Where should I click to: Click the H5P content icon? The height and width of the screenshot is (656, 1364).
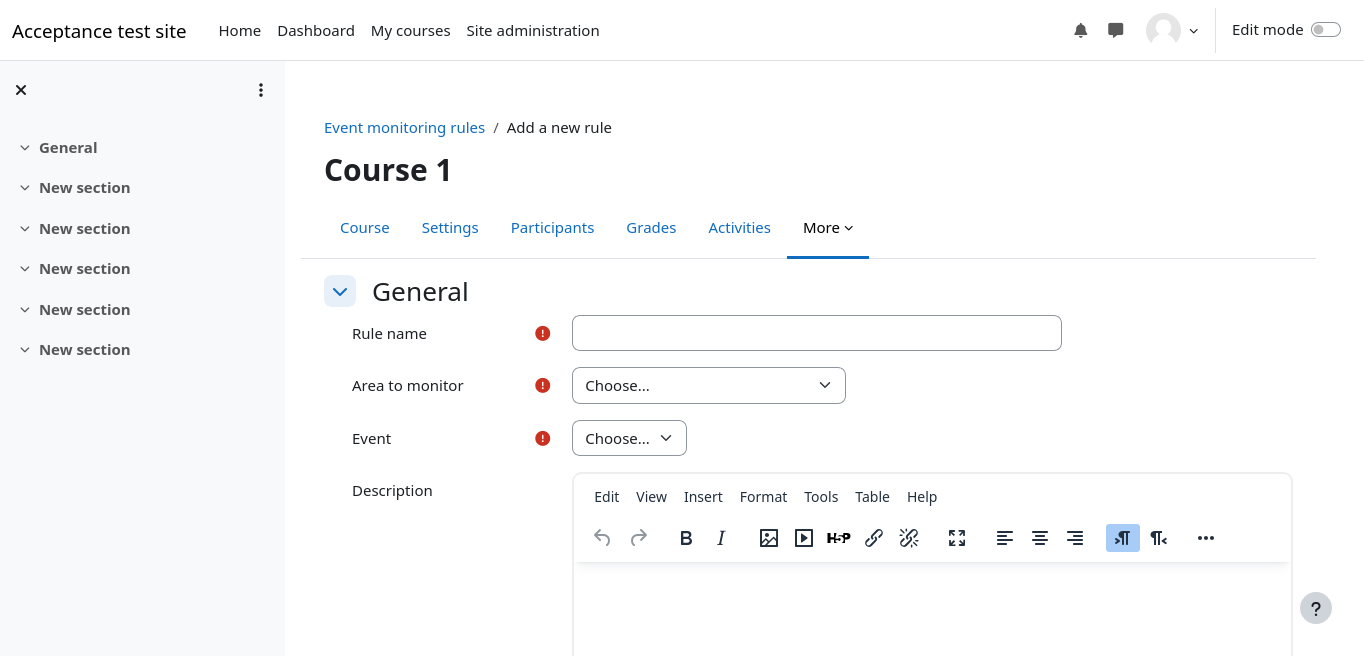point(838,538)
